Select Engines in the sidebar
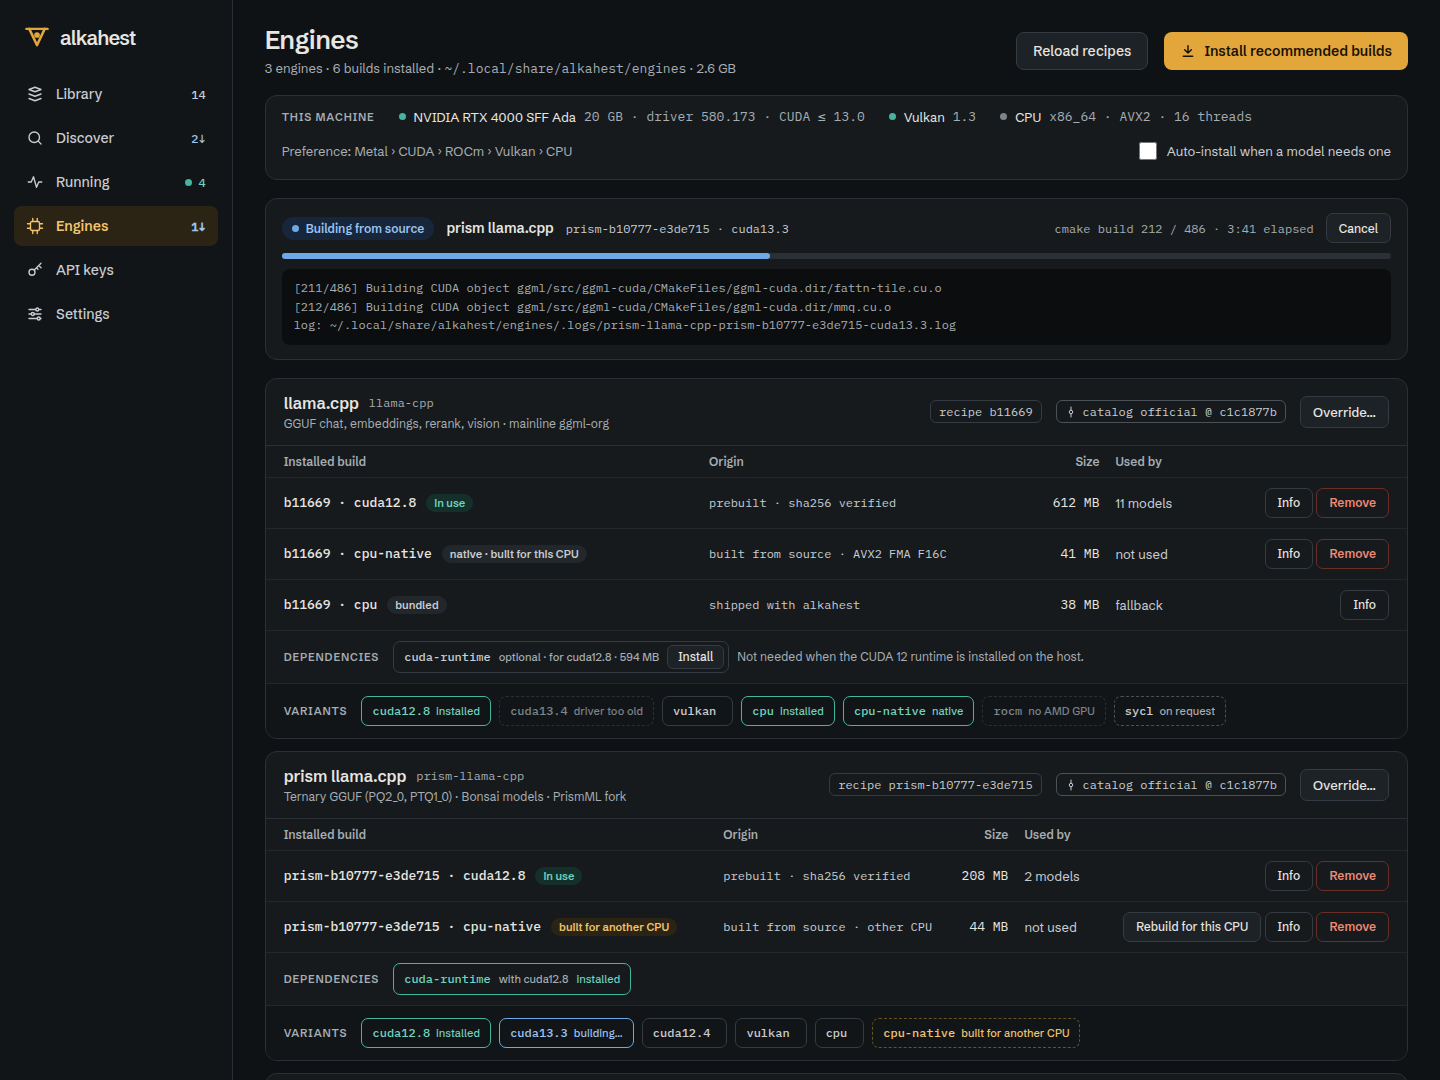 [116, 226]
